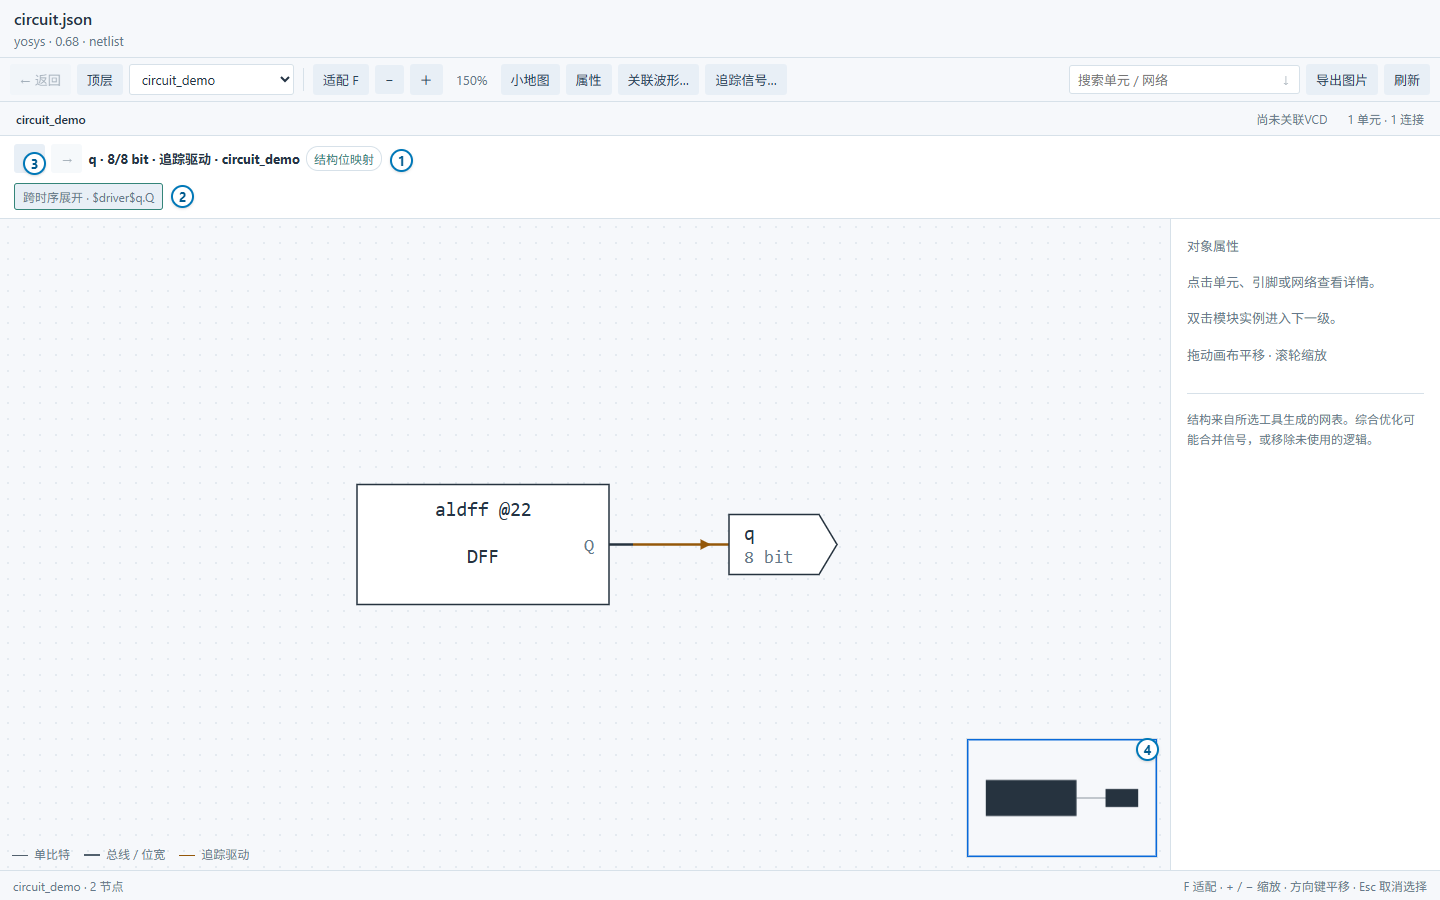Click the circuit_demo breadcrumb label
Screen dimensions: 1440x900
[x=51, y=120]
